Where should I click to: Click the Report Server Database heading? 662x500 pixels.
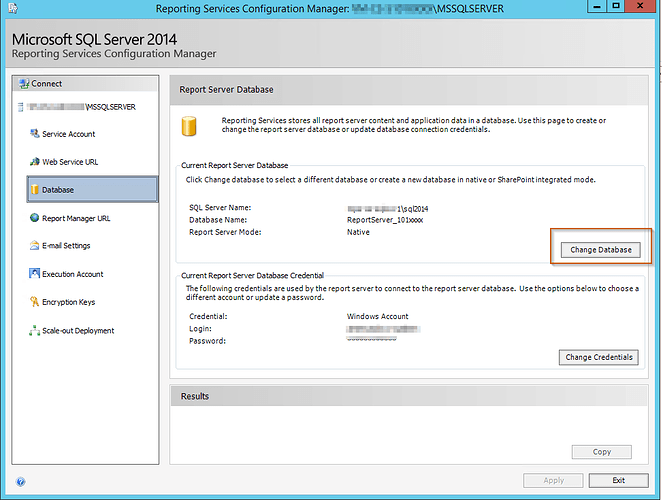226,90
